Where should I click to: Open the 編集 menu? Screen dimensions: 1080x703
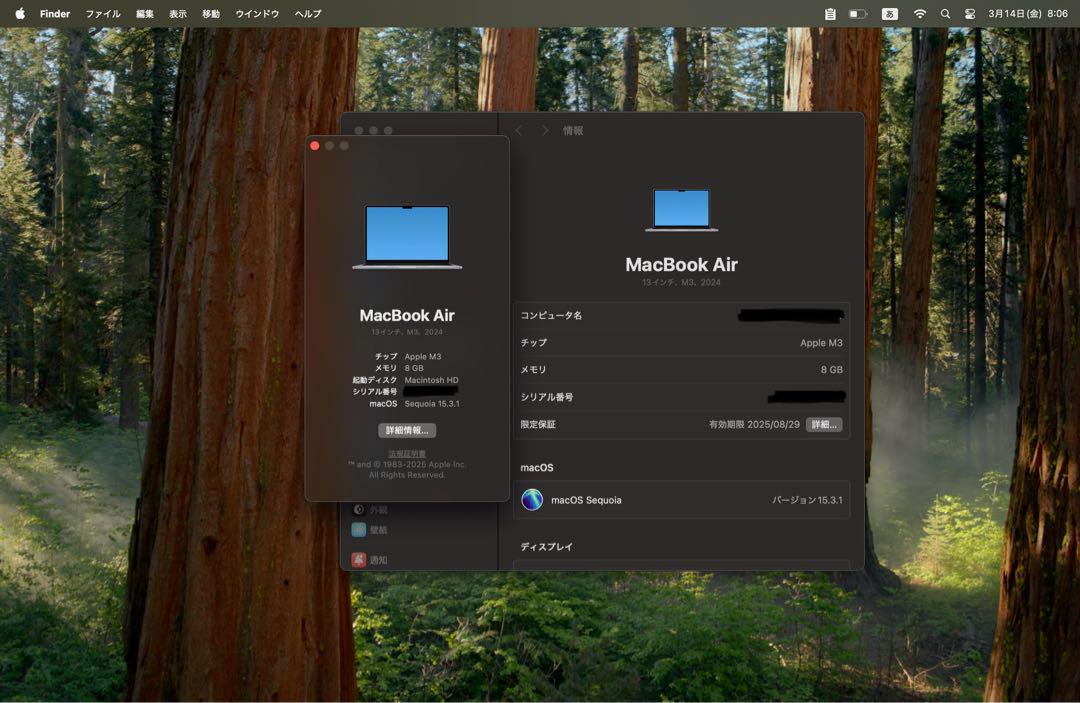coord(145,14)
